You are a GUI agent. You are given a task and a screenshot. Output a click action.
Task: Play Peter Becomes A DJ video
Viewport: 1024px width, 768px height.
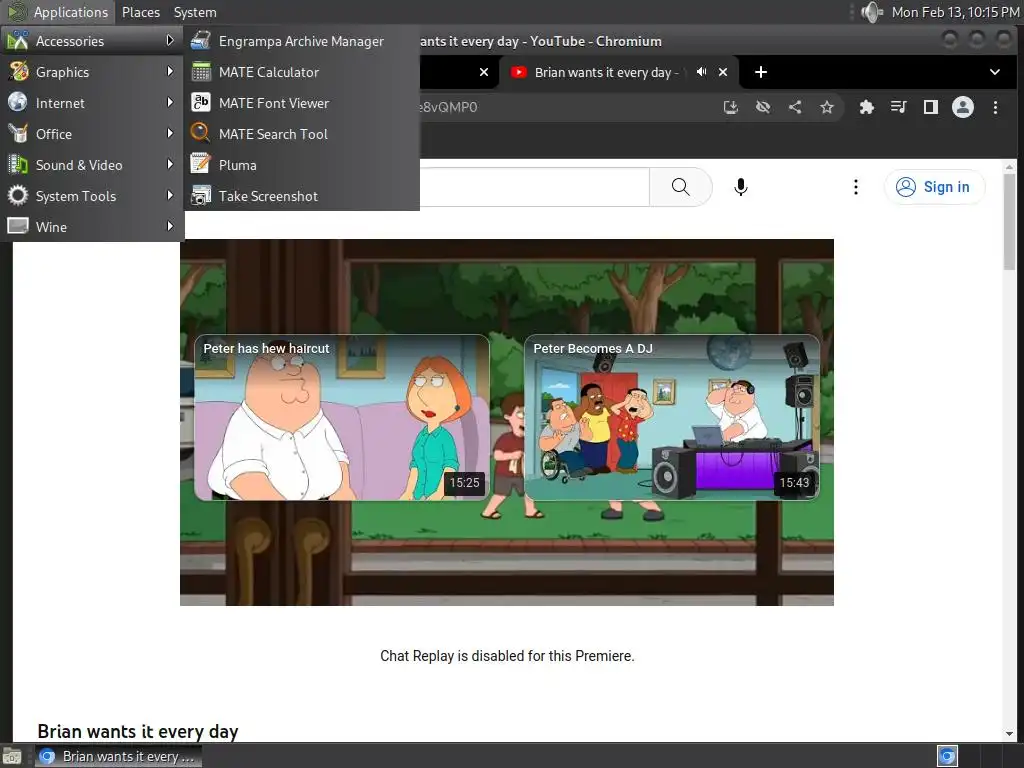click(x=672, y=418)
